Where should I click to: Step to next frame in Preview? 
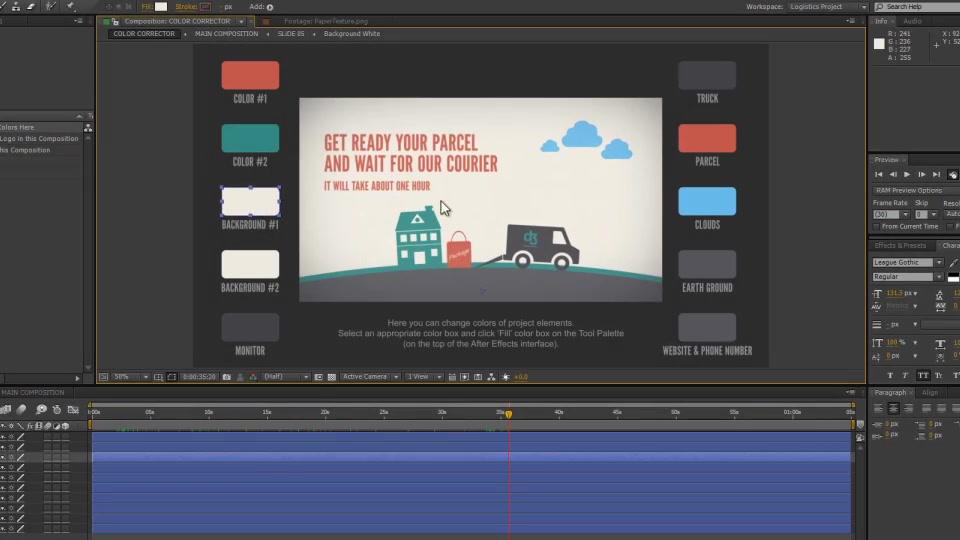[922, 174]
